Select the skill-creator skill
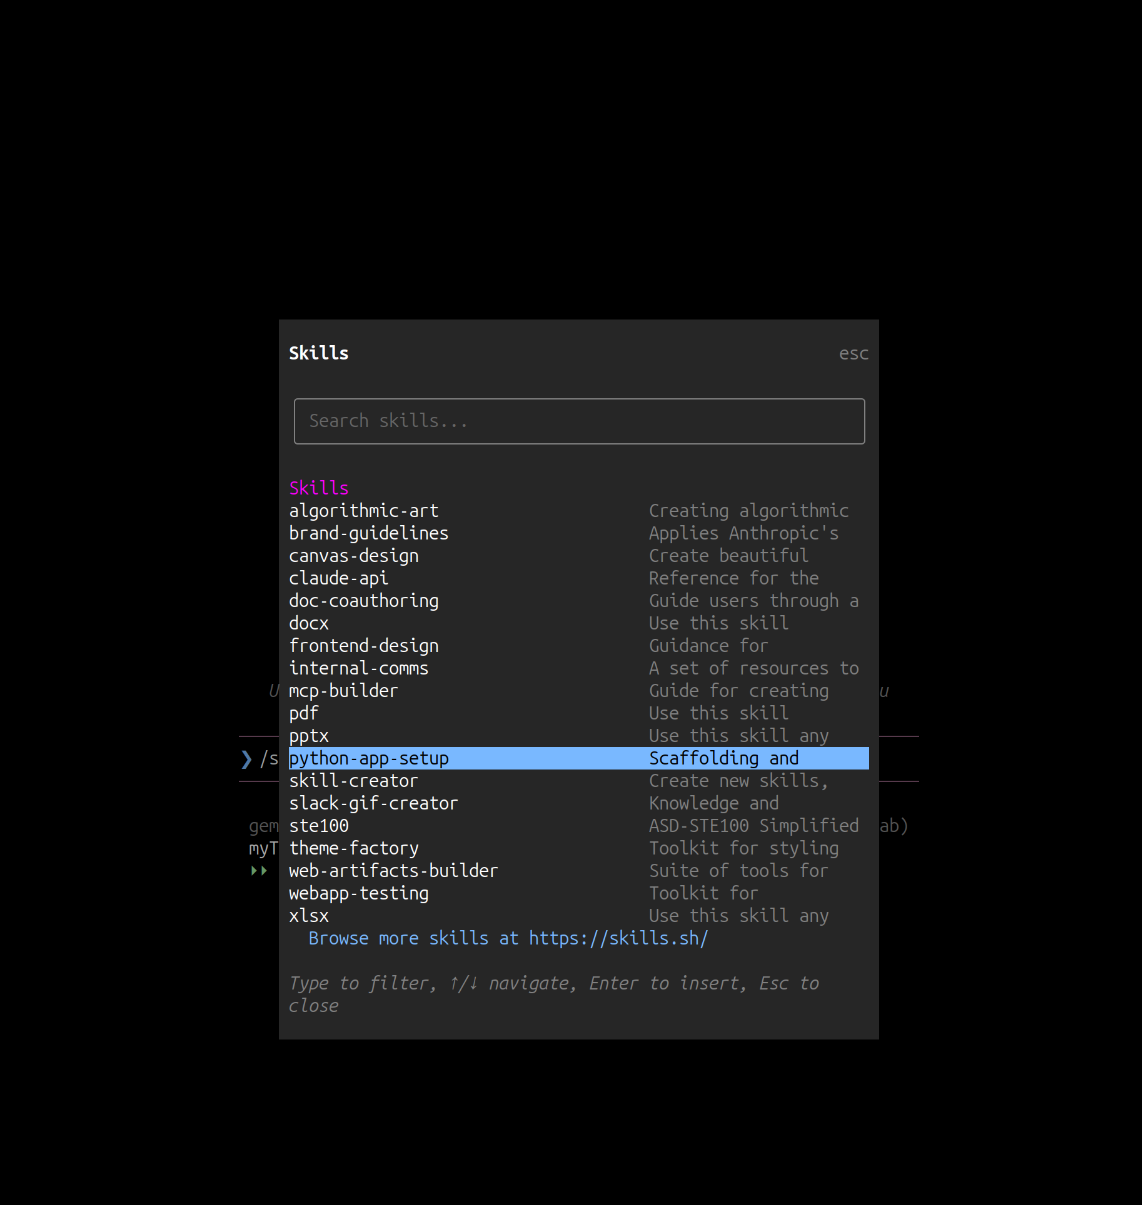 [x=579, y=781]
